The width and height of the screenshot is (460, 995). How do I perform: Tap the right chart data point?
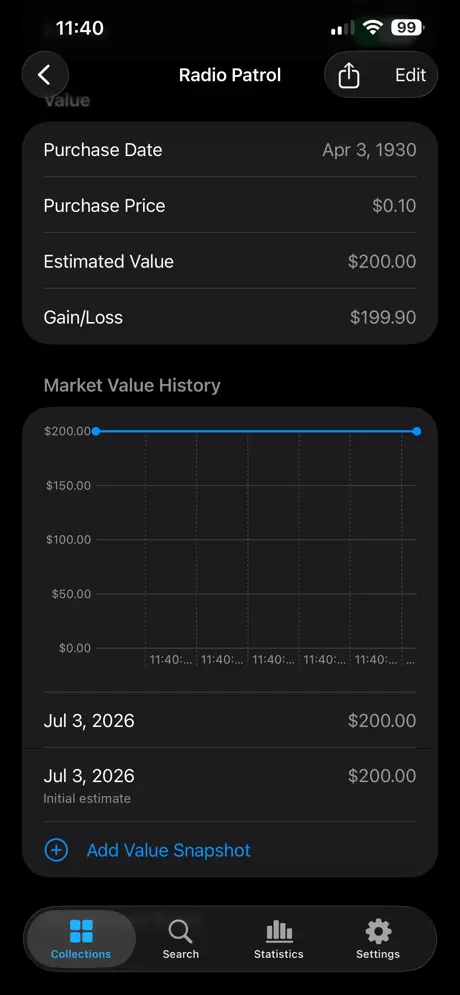point(416,432)
